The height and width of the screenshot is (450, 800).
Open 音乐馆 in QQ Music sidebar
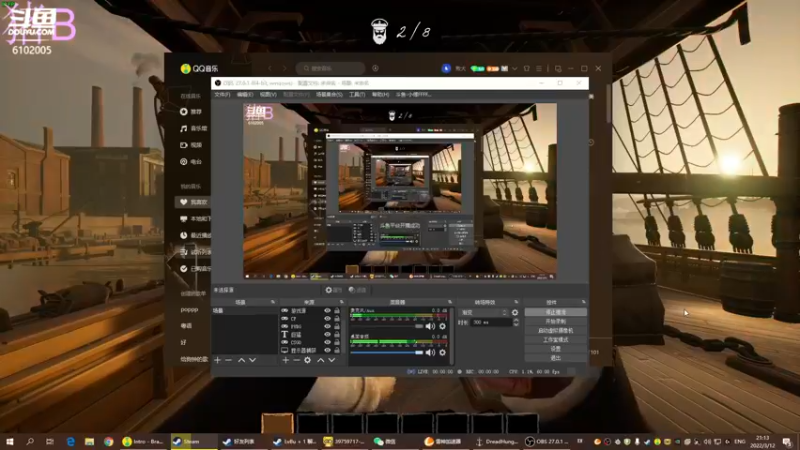(193, 129)
